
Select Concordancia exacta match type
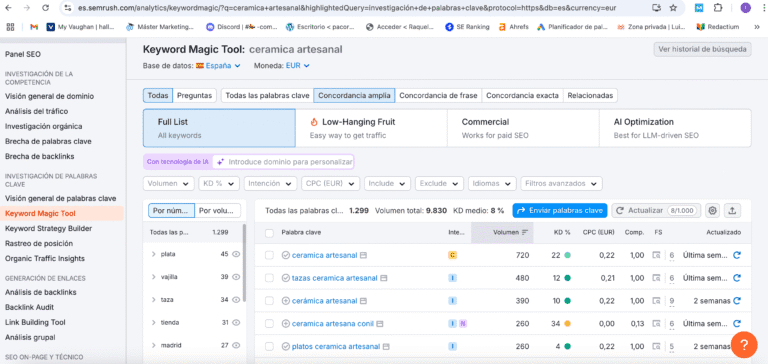[522, 96]
